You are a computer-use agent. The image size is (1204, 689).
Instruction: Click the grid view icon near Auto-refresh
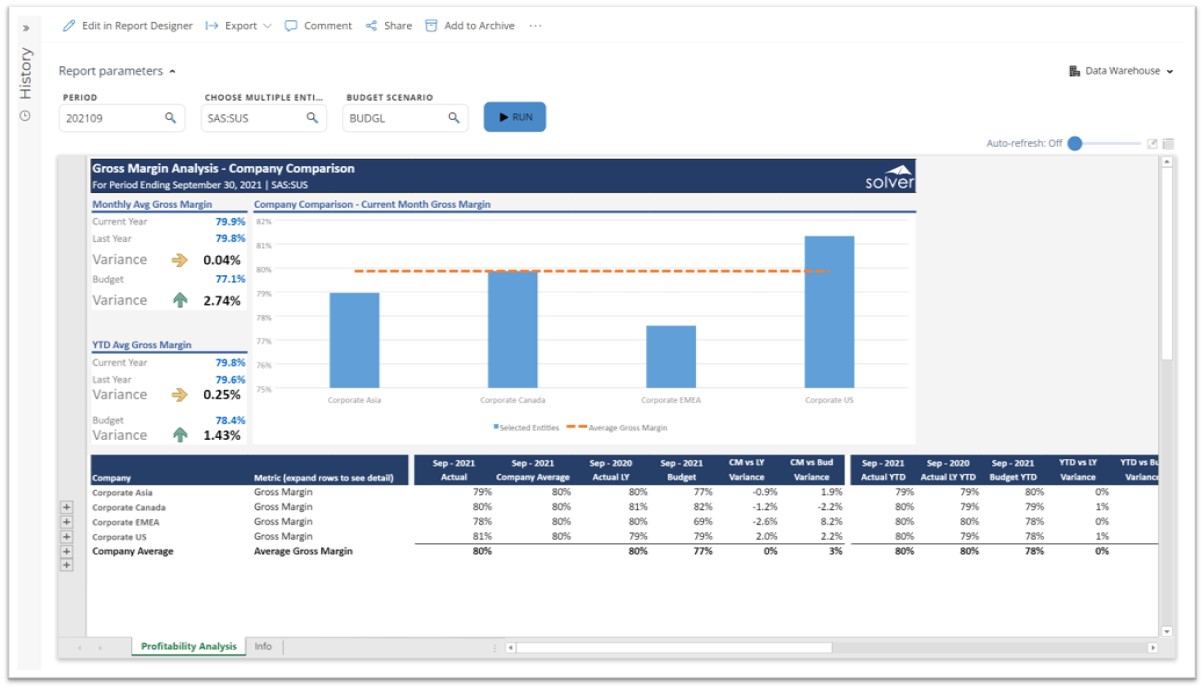(x=1168, y=144)
